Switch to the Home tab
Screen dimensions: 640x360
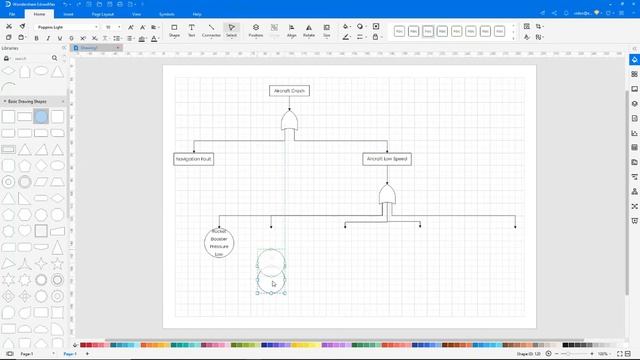point(39,14)
